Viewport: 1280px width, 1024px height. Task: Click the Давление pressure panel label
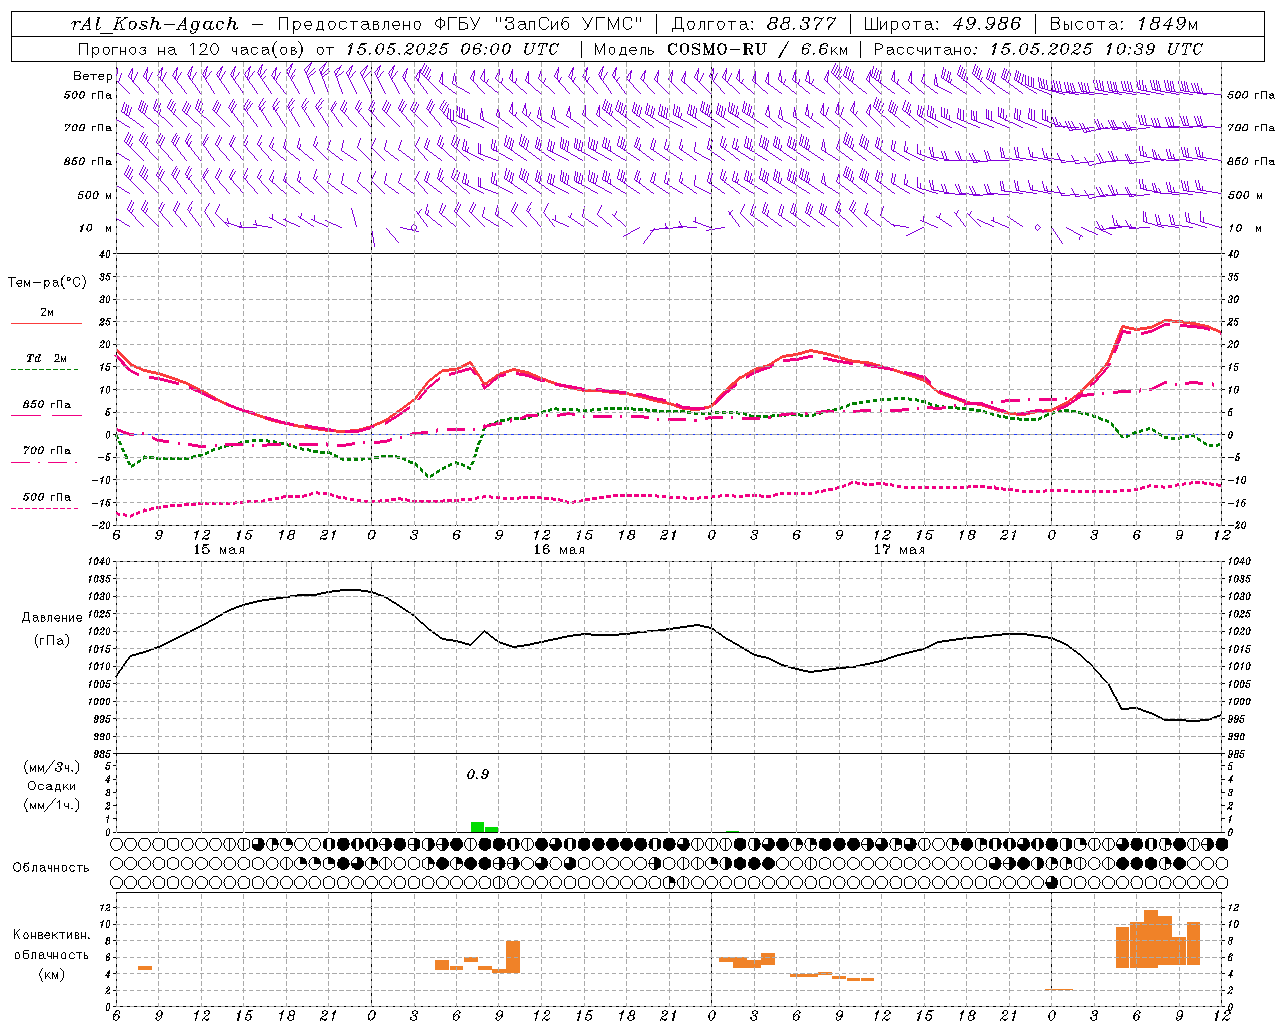pyautogui.click(x=52, y=618)
